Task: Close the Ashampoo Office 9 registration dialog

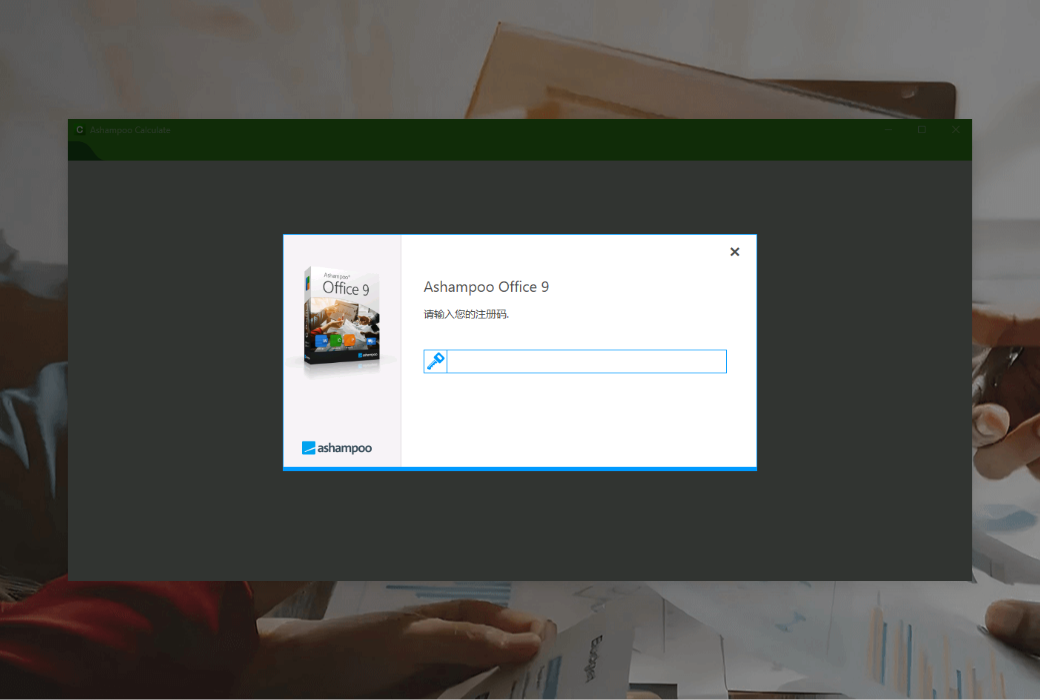Action: tap(734, 251)
